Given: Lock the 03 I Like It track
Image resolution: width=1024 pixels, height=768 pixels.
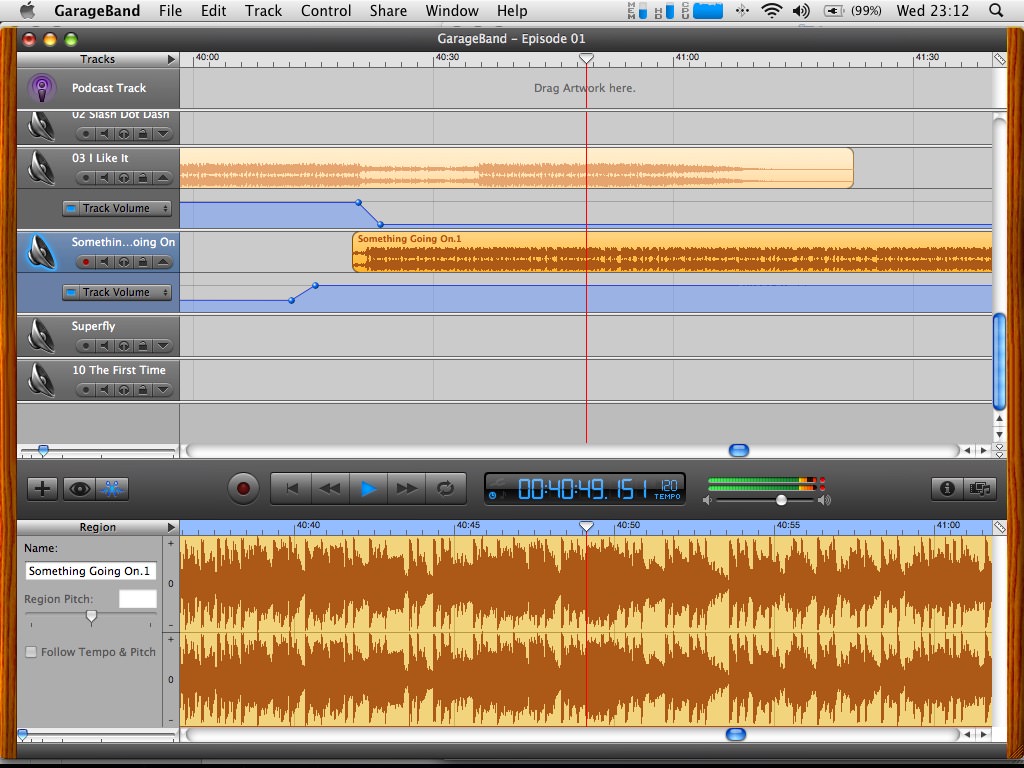Looking at the screenshot, I should pyautogui.click(x=143, y=178).
